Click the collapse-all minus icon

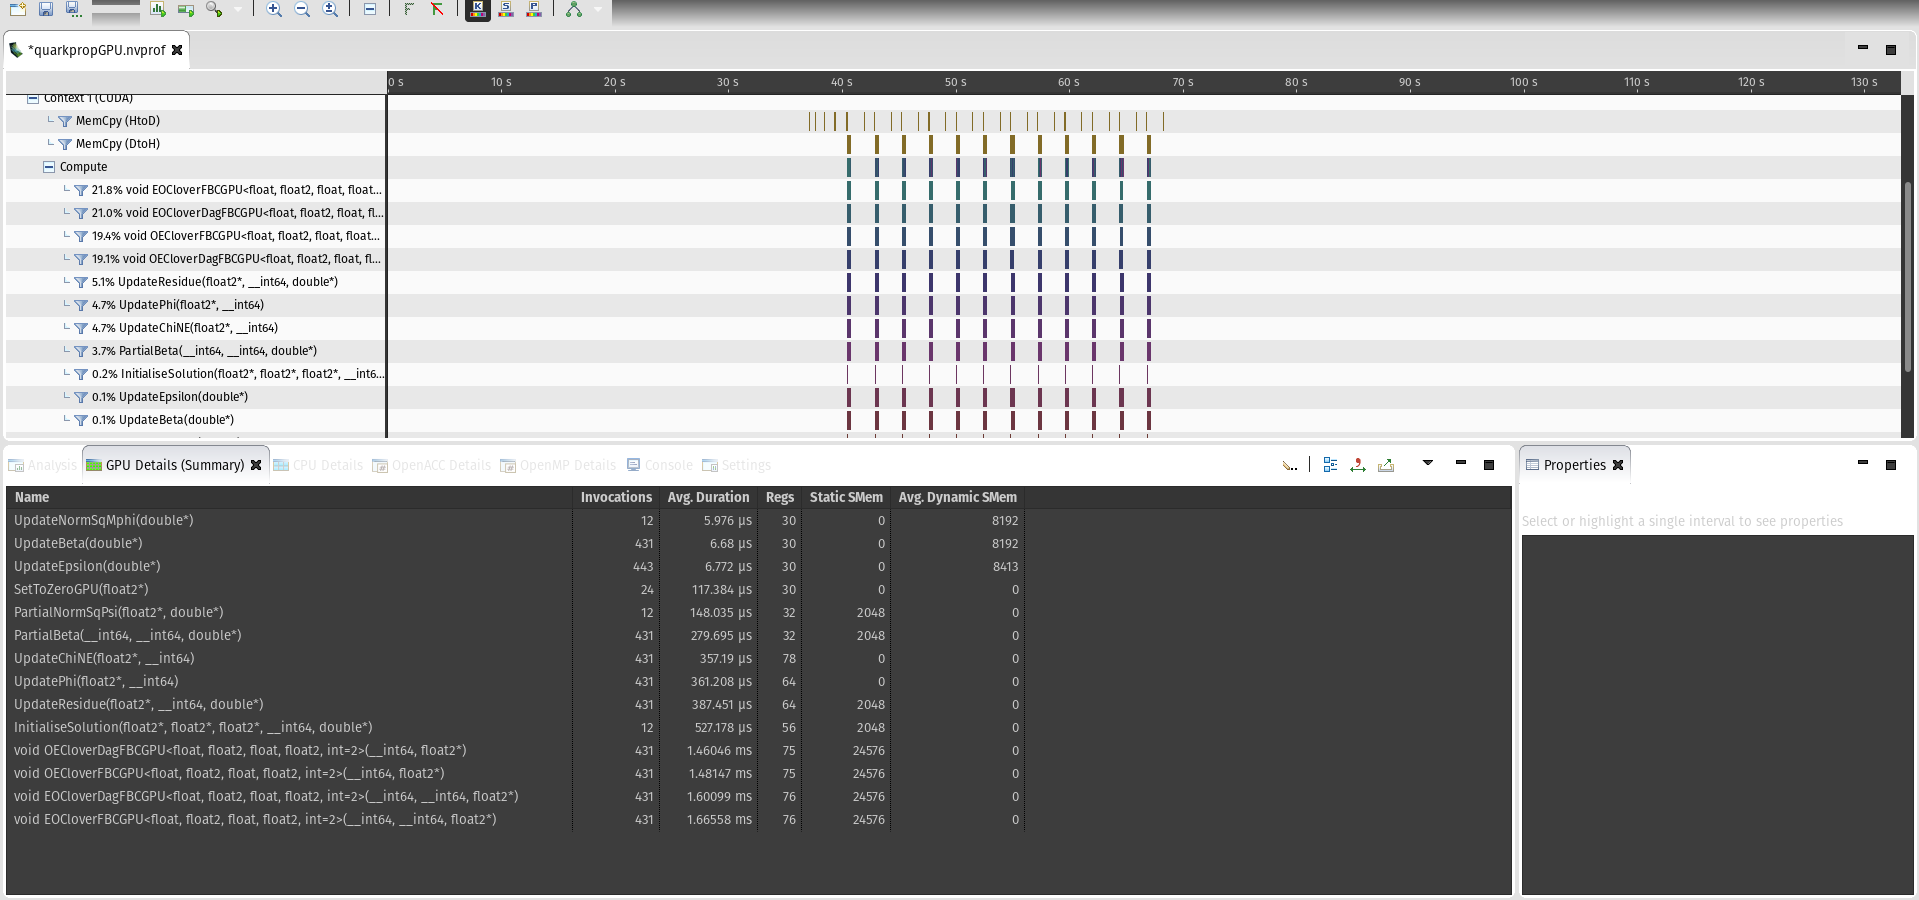[x=370, y=9]
